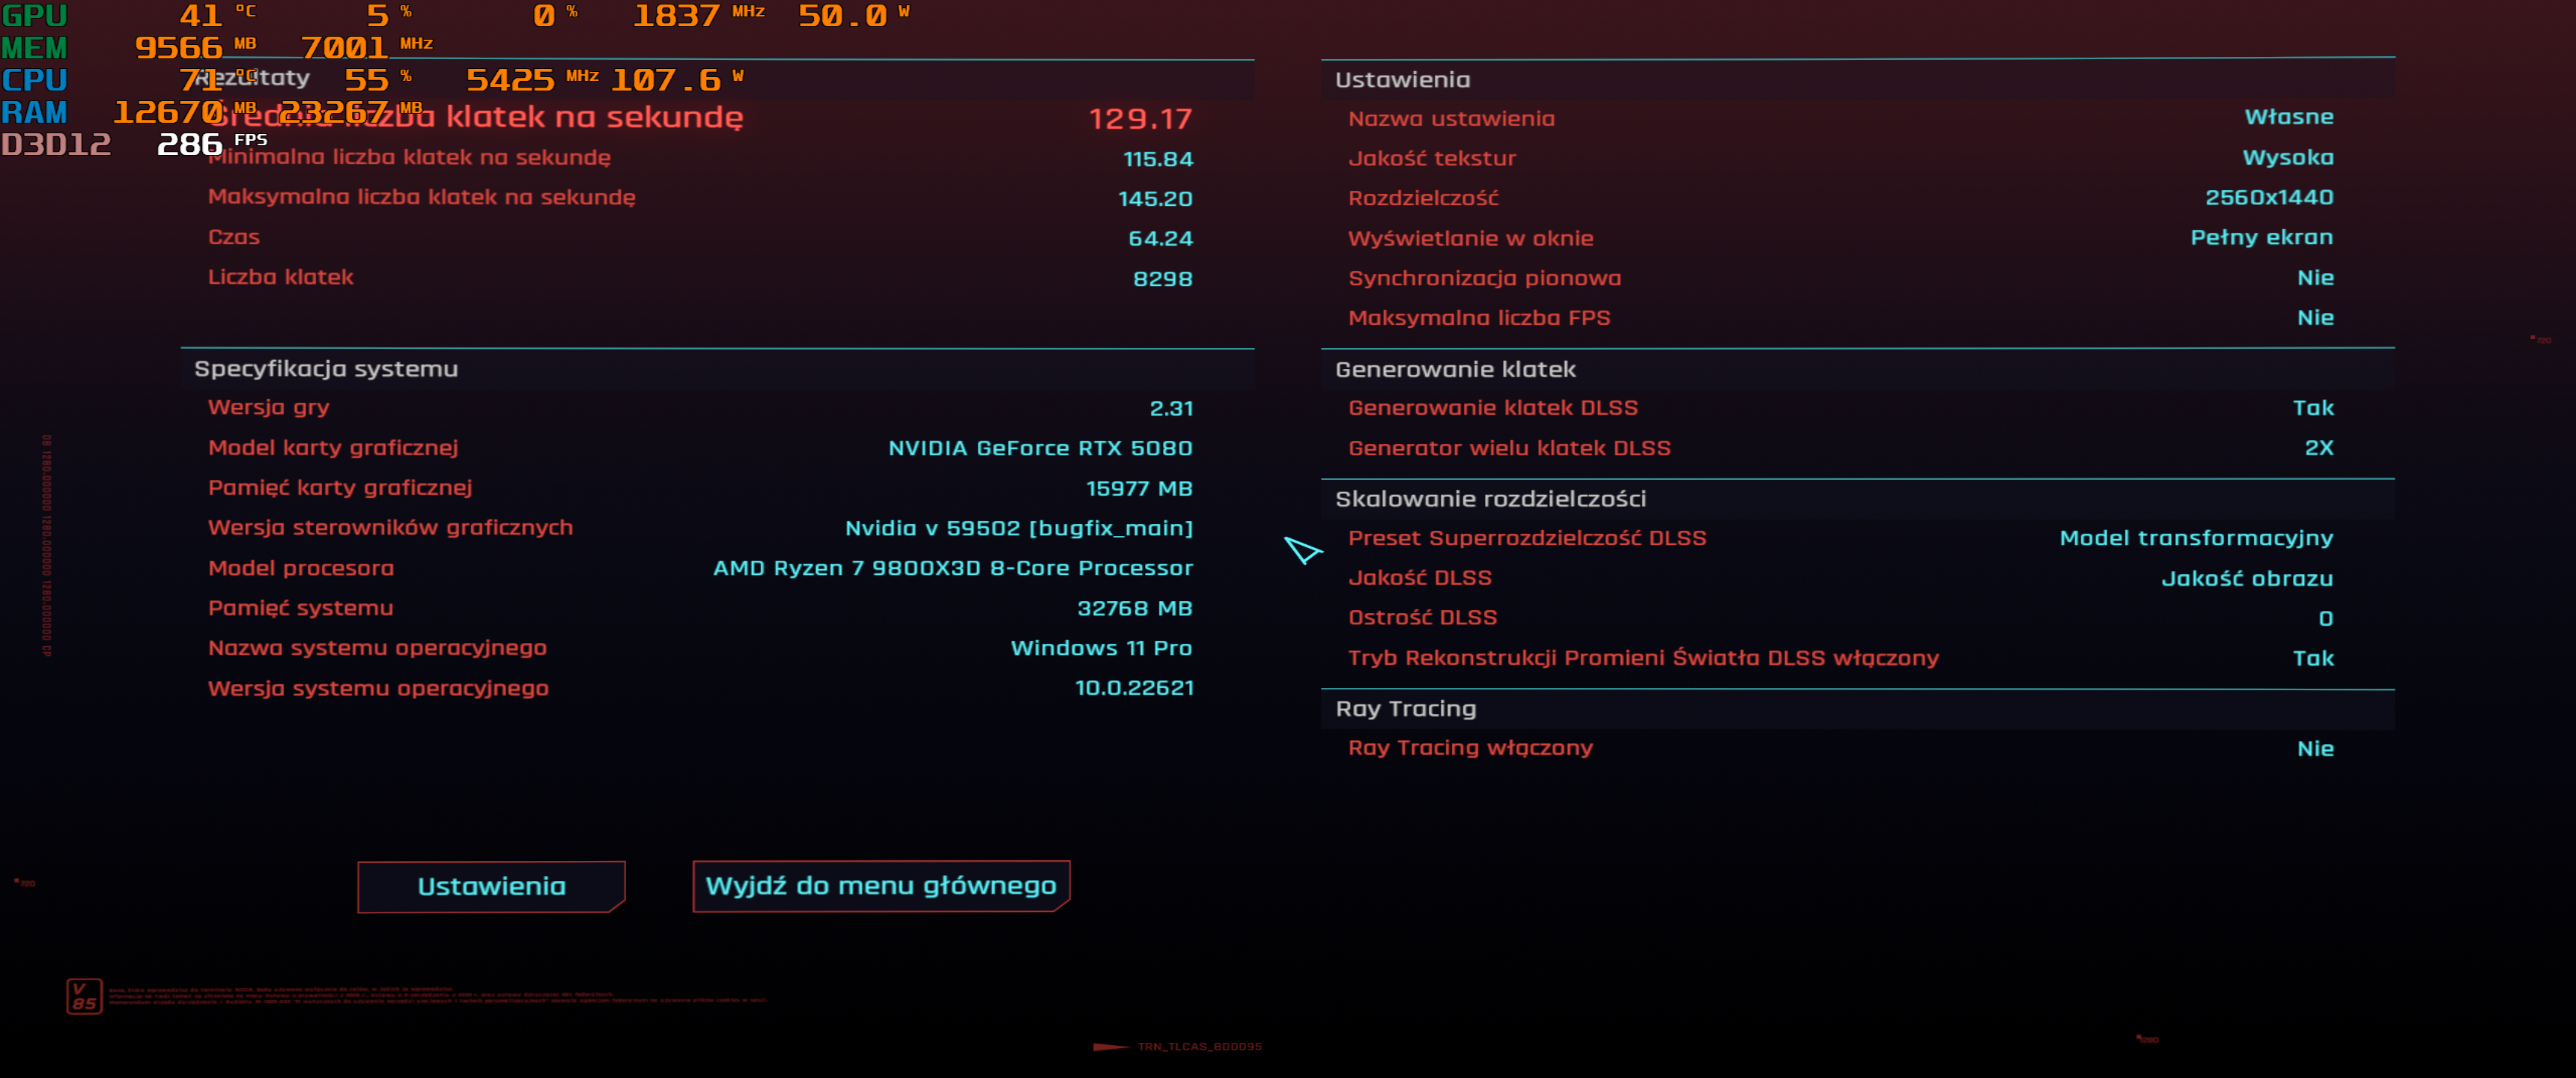The width and height of the screenshot is (2576, 1078).
Task: Click the Ostrość DLSS value 0
Action: tap(2325, 618)
